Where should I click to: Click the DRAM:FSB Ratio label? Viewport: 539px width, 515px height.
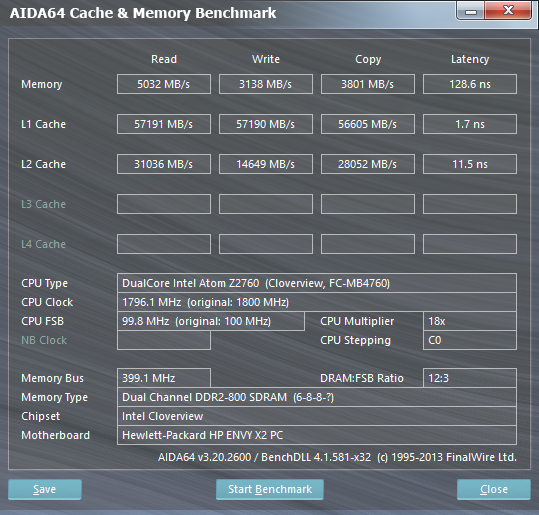pyautogui.click(x=362, y=378)
